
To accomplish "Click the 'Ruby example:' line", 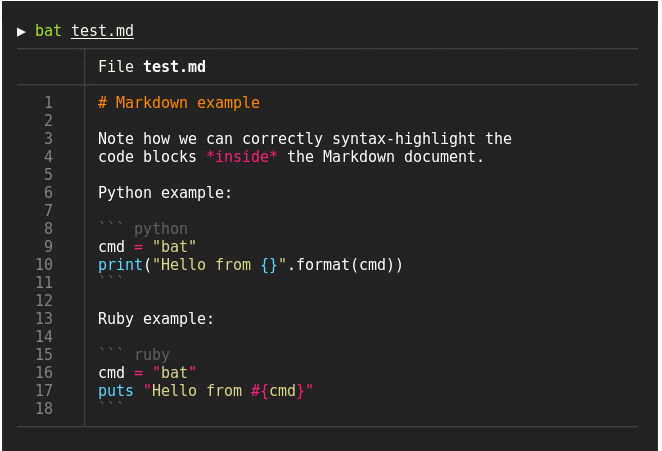I will 156,319.
